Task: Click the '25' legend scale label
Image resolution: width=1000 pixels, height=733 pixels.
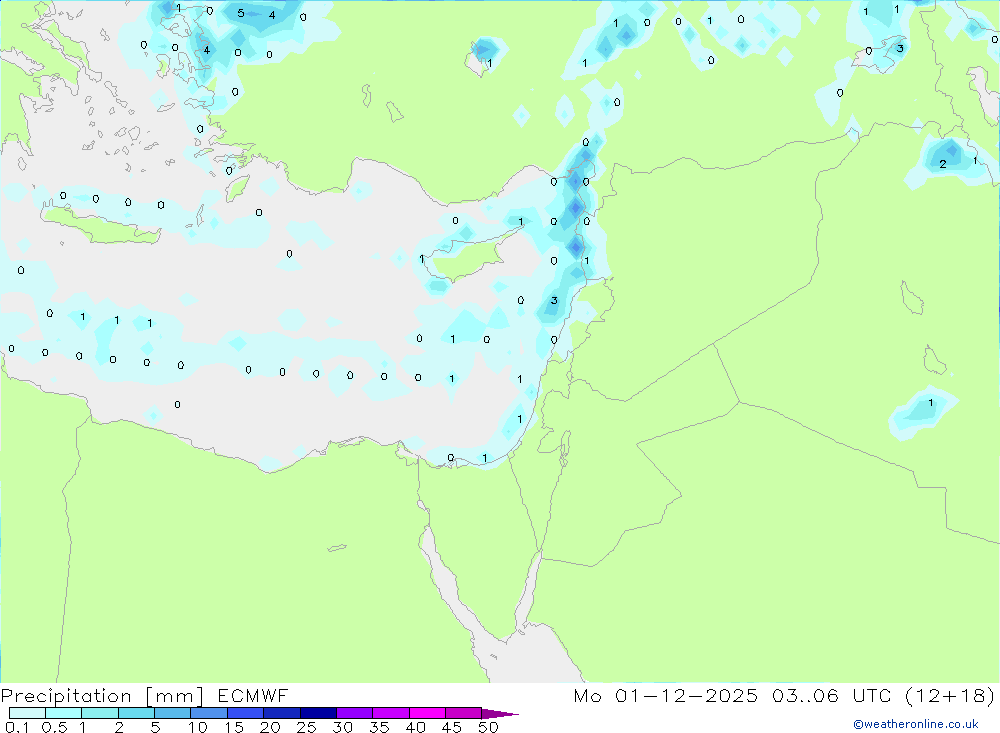Action: [307, 727]
